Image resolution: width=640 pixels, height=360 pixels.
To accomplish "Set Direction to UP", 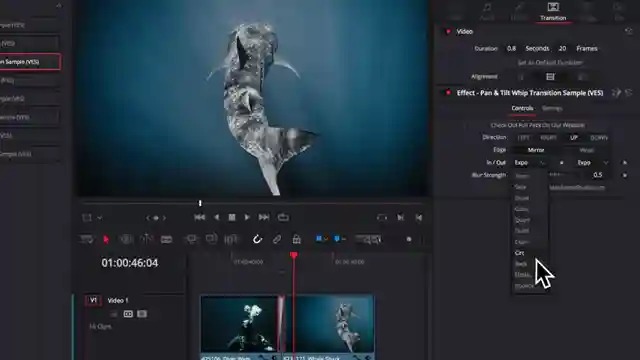I will pyautogui.click(x=573, y=138).
